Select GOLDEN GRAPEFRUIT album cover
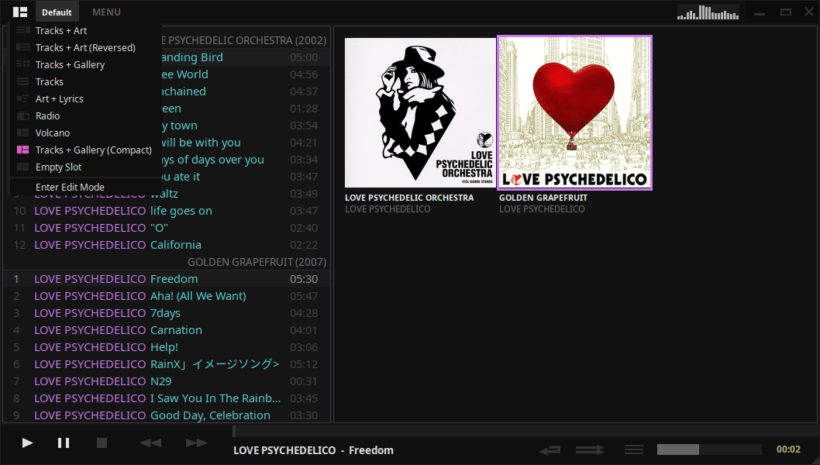The width and height of the screenshot is (820, 465). click(x=574, y=112)
